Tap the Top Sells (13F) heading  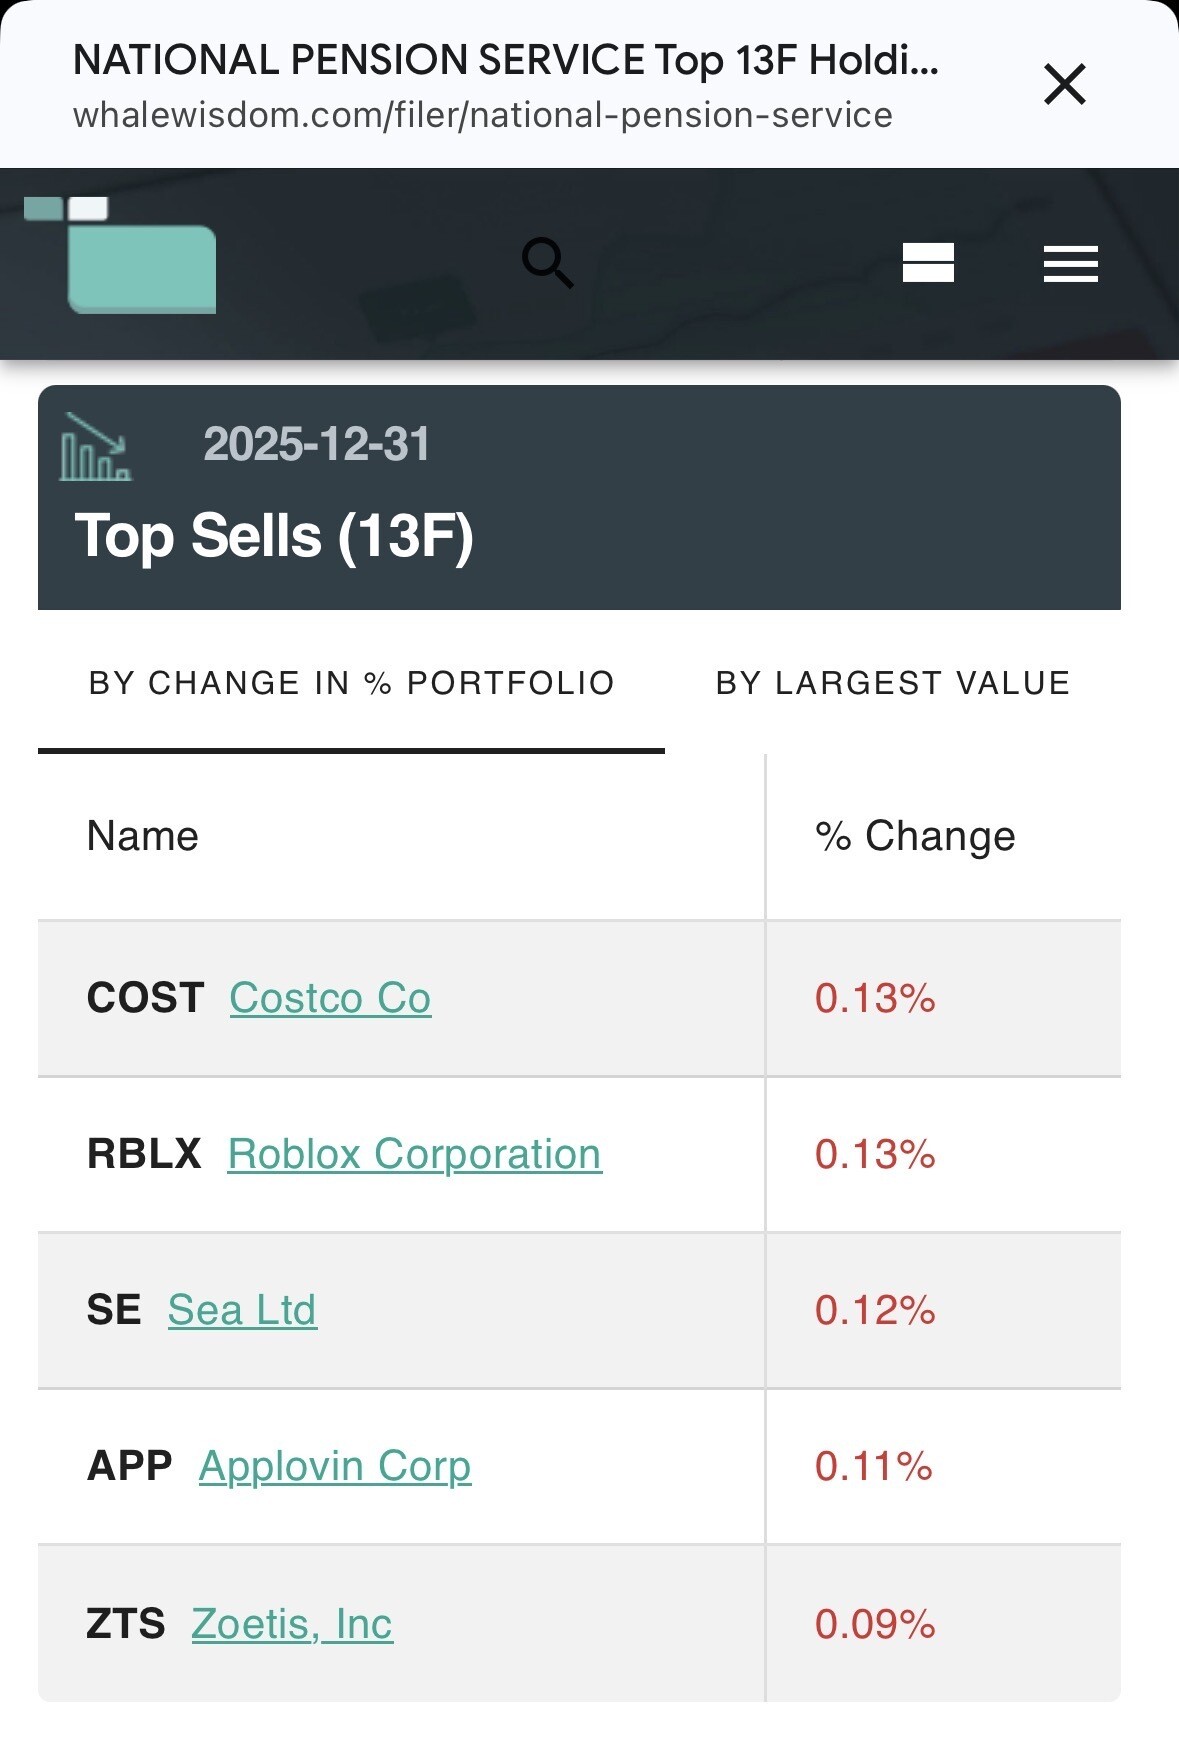[274, 536]
